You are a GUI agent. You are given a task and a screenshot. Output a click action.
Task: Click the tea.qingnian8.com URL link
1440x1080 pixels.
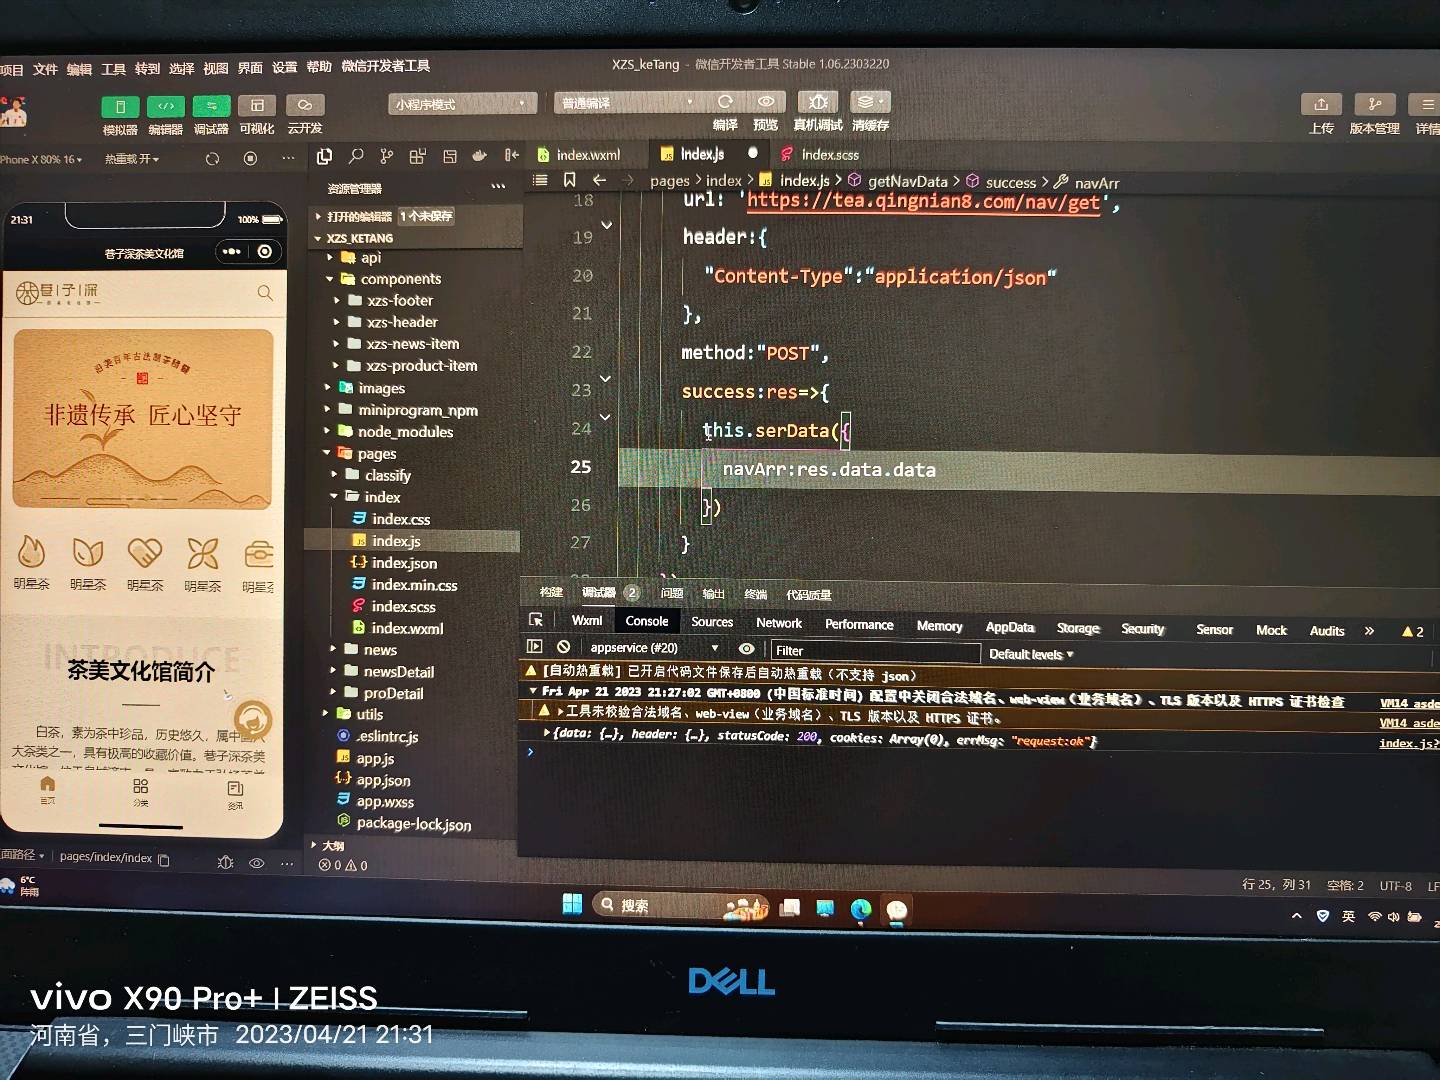pos(923,201)
